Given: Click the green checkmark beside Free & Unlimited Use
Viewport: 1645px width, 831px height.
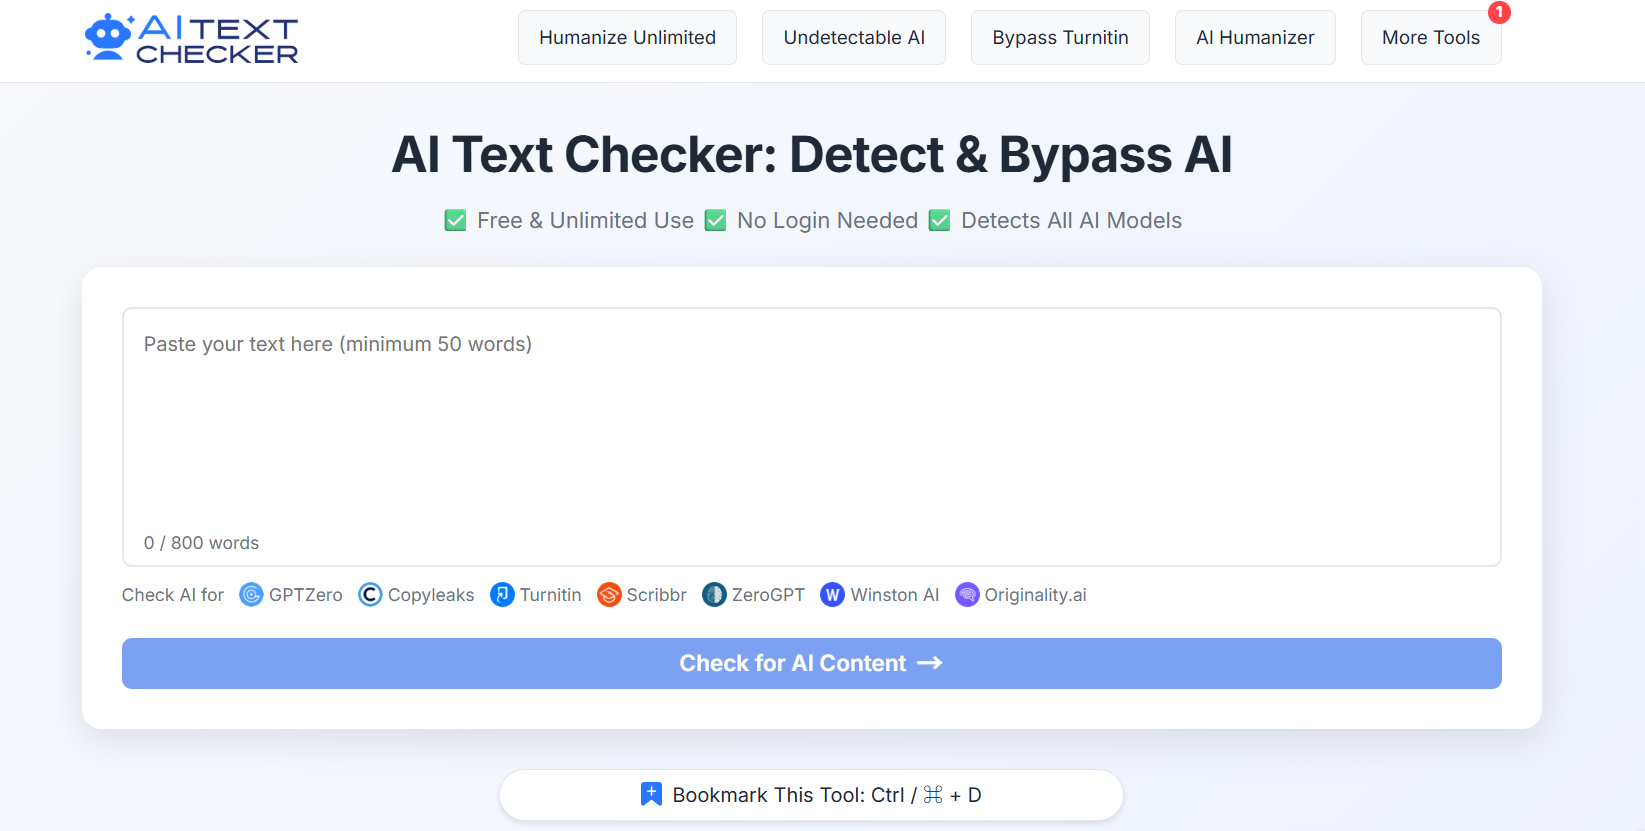Looking at the screenshot, I should coord(455,220).
